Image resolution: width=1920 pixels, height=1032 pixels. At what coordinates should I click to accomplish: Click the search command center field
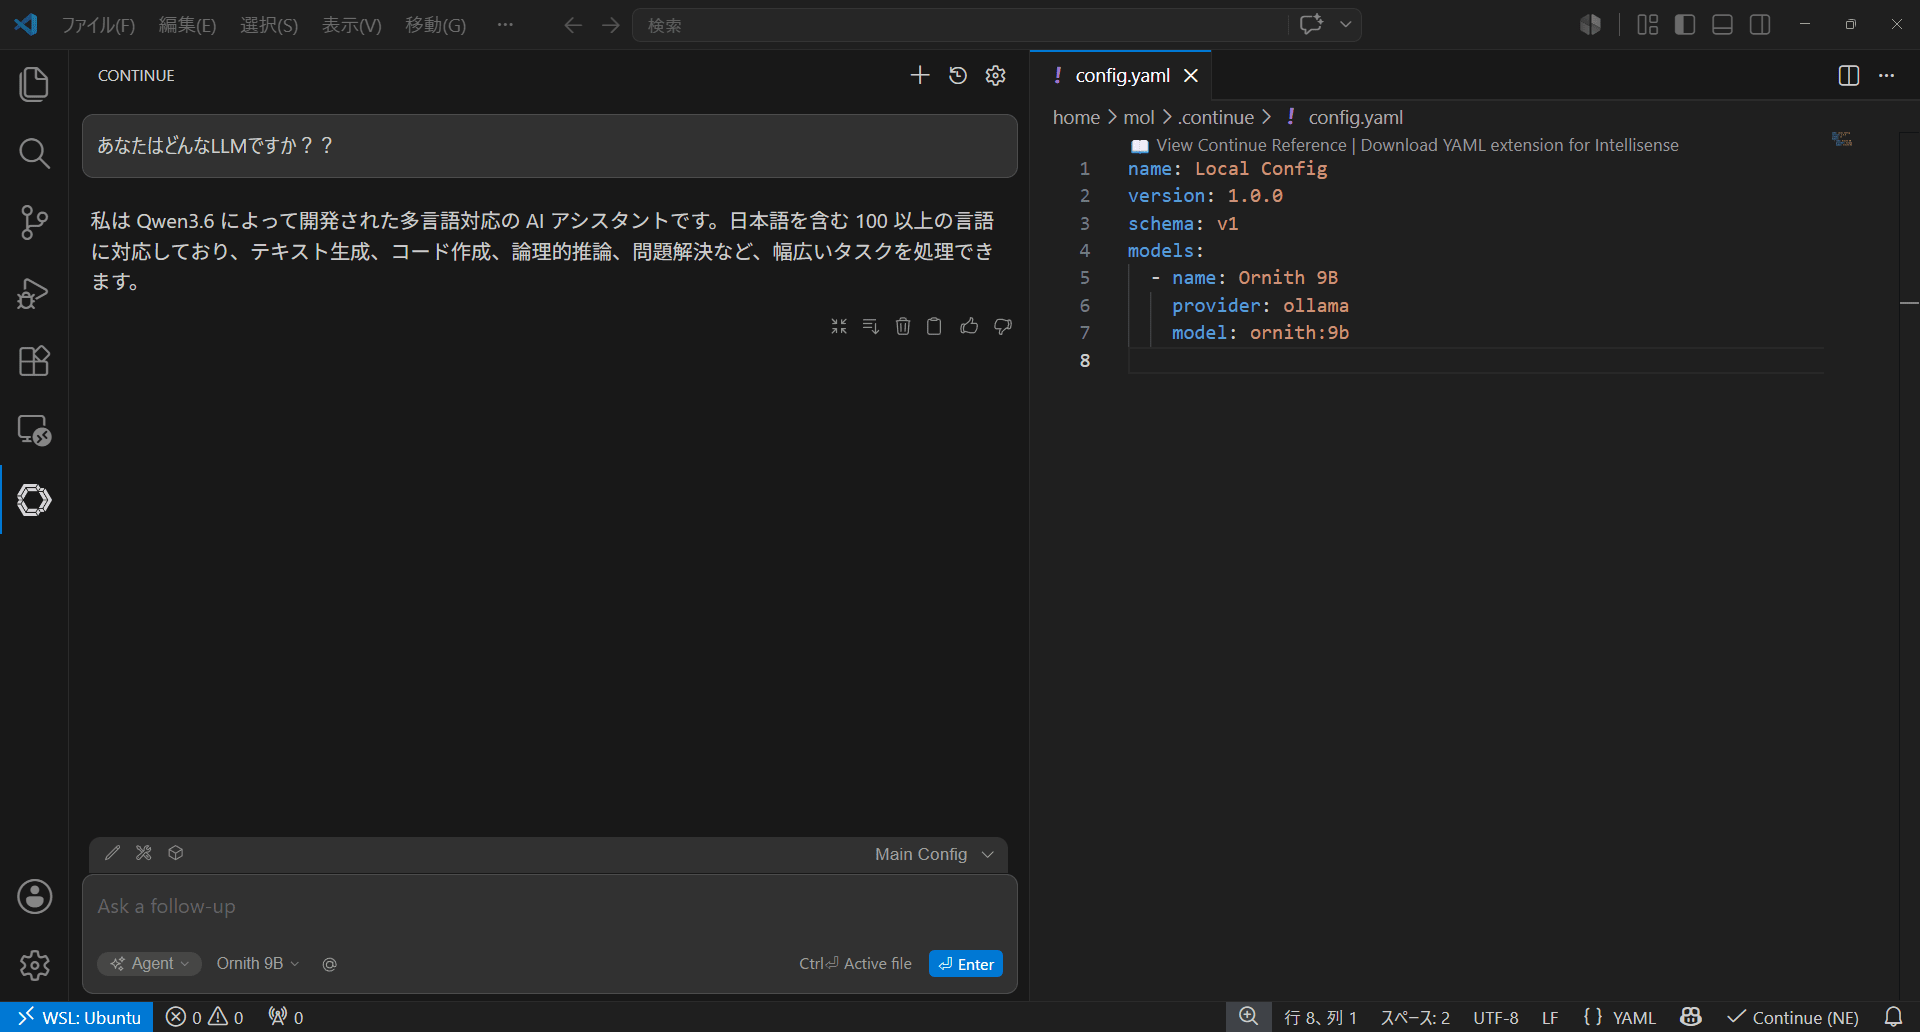tap(960, 25)
